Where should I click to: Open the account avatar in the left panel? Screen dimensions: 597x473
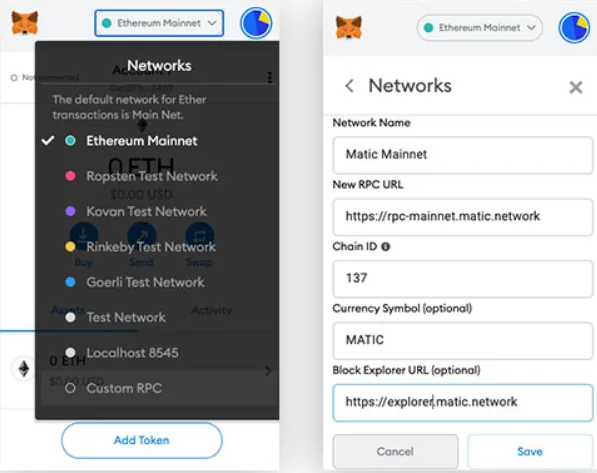pyautogui.click(x=256, y=24)
